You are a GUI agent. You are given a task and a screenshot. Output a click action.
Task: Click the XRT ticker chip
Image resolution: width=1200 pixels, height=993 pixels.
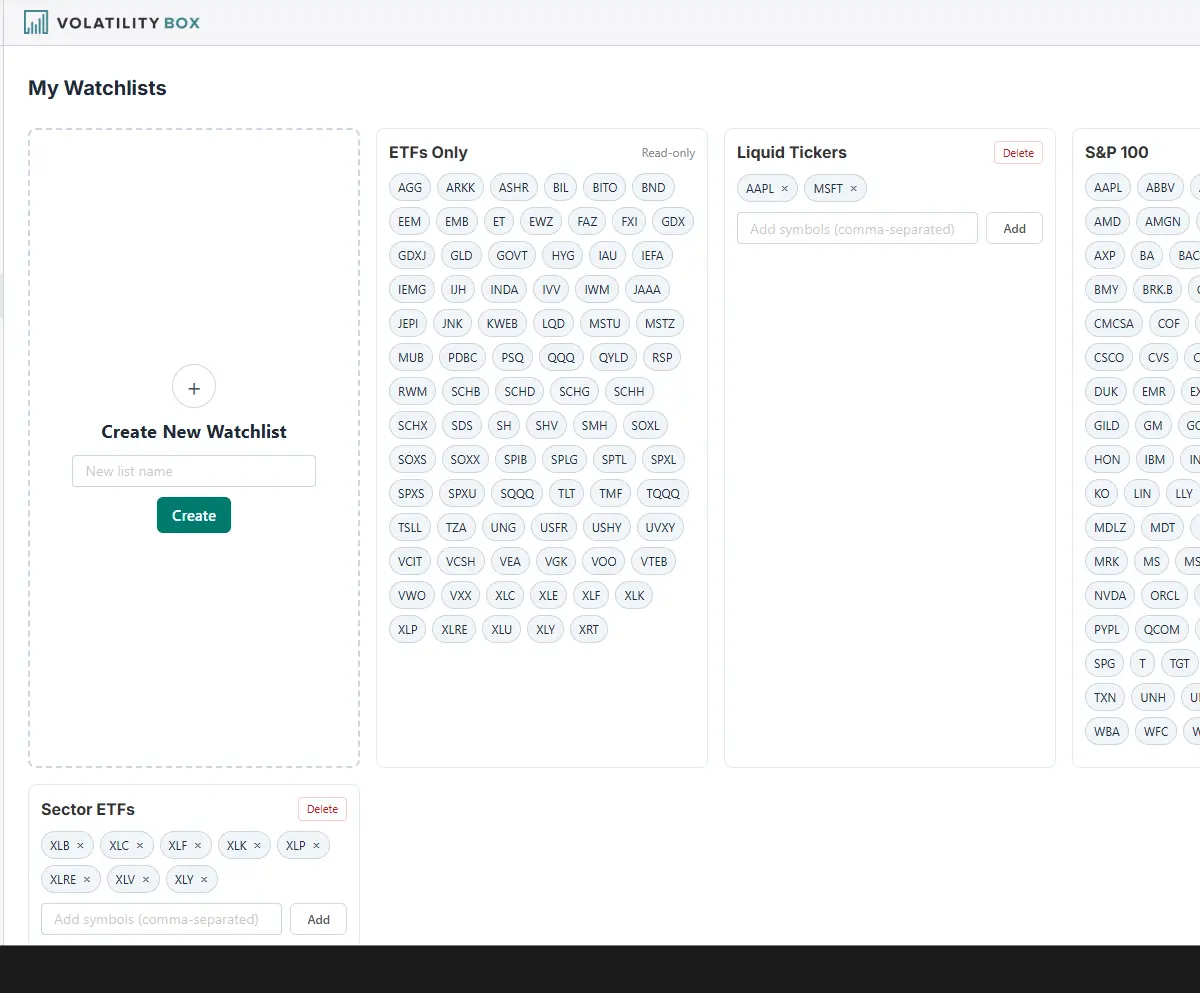pyautogui.click(x=589, y=629)
